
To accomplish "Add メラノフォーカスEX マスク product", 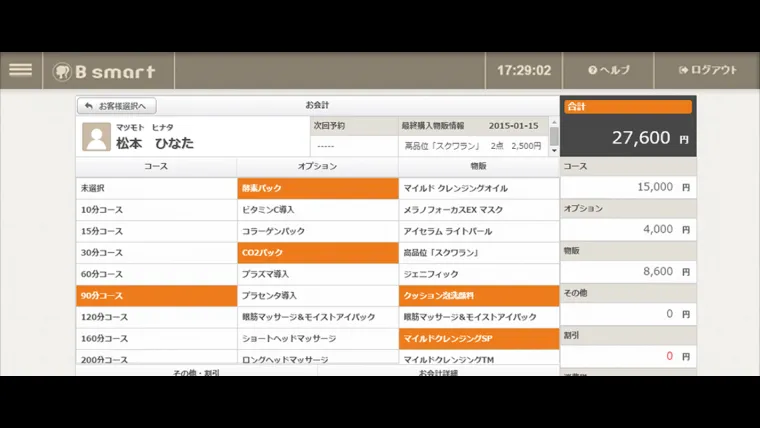I will (479, 210).
